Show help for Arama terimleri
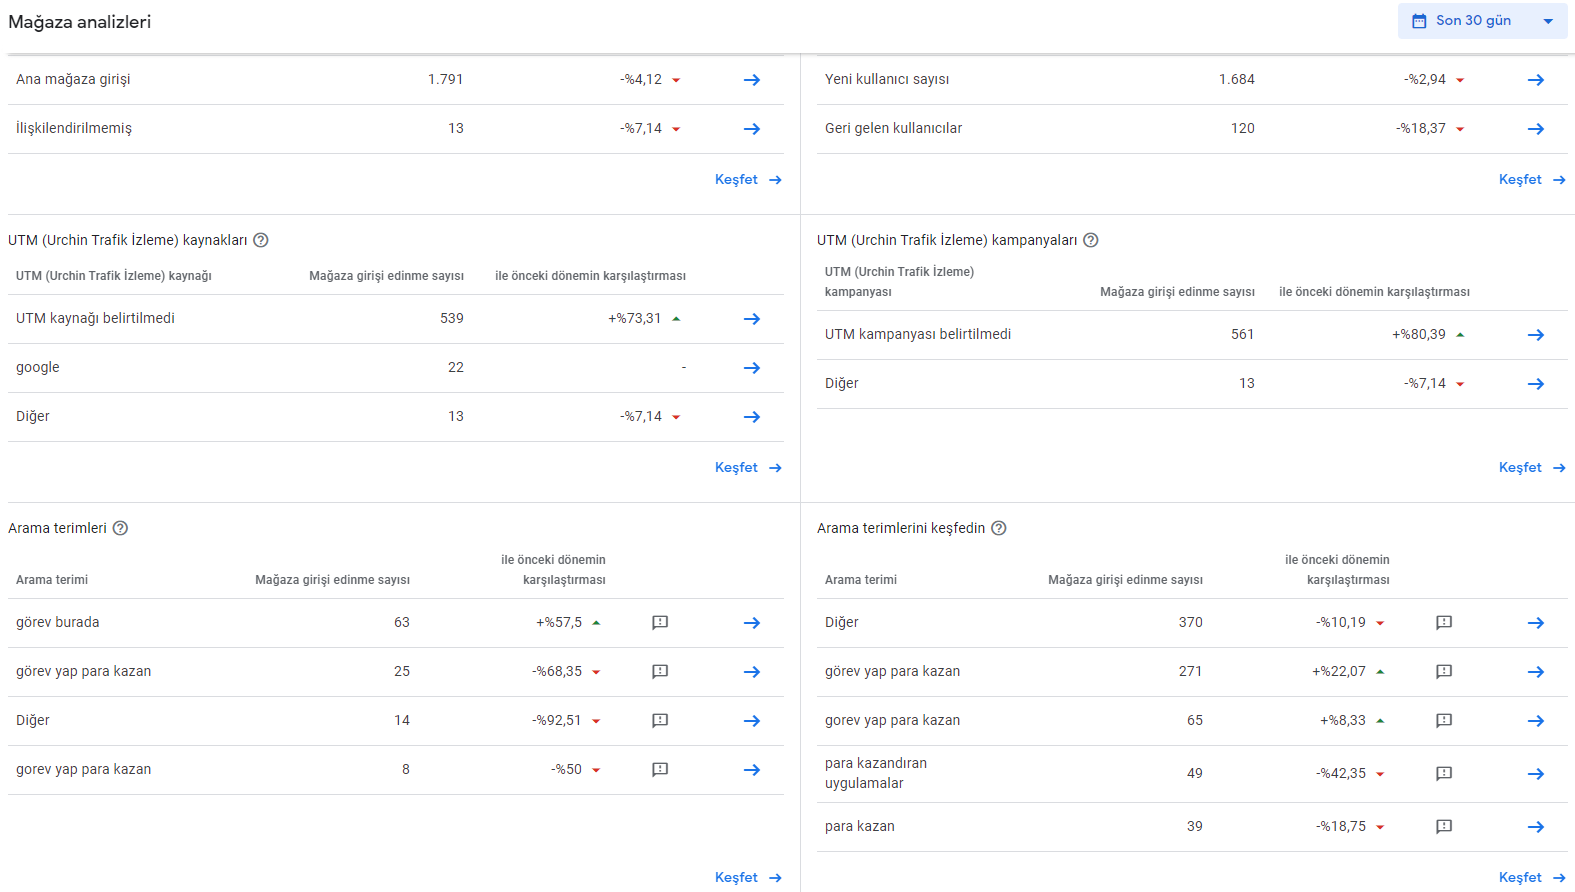The image size is (1575, 892). [x=120, y=528]
